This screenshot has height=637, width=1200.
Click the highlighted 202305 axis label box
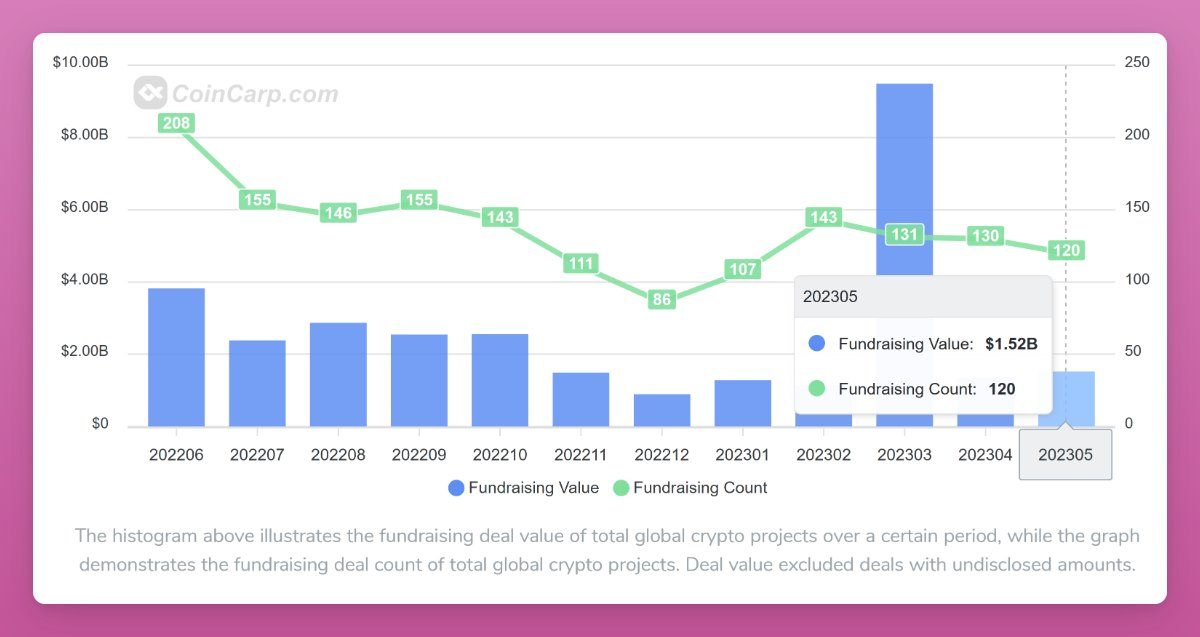click(x=1065, y=453)
